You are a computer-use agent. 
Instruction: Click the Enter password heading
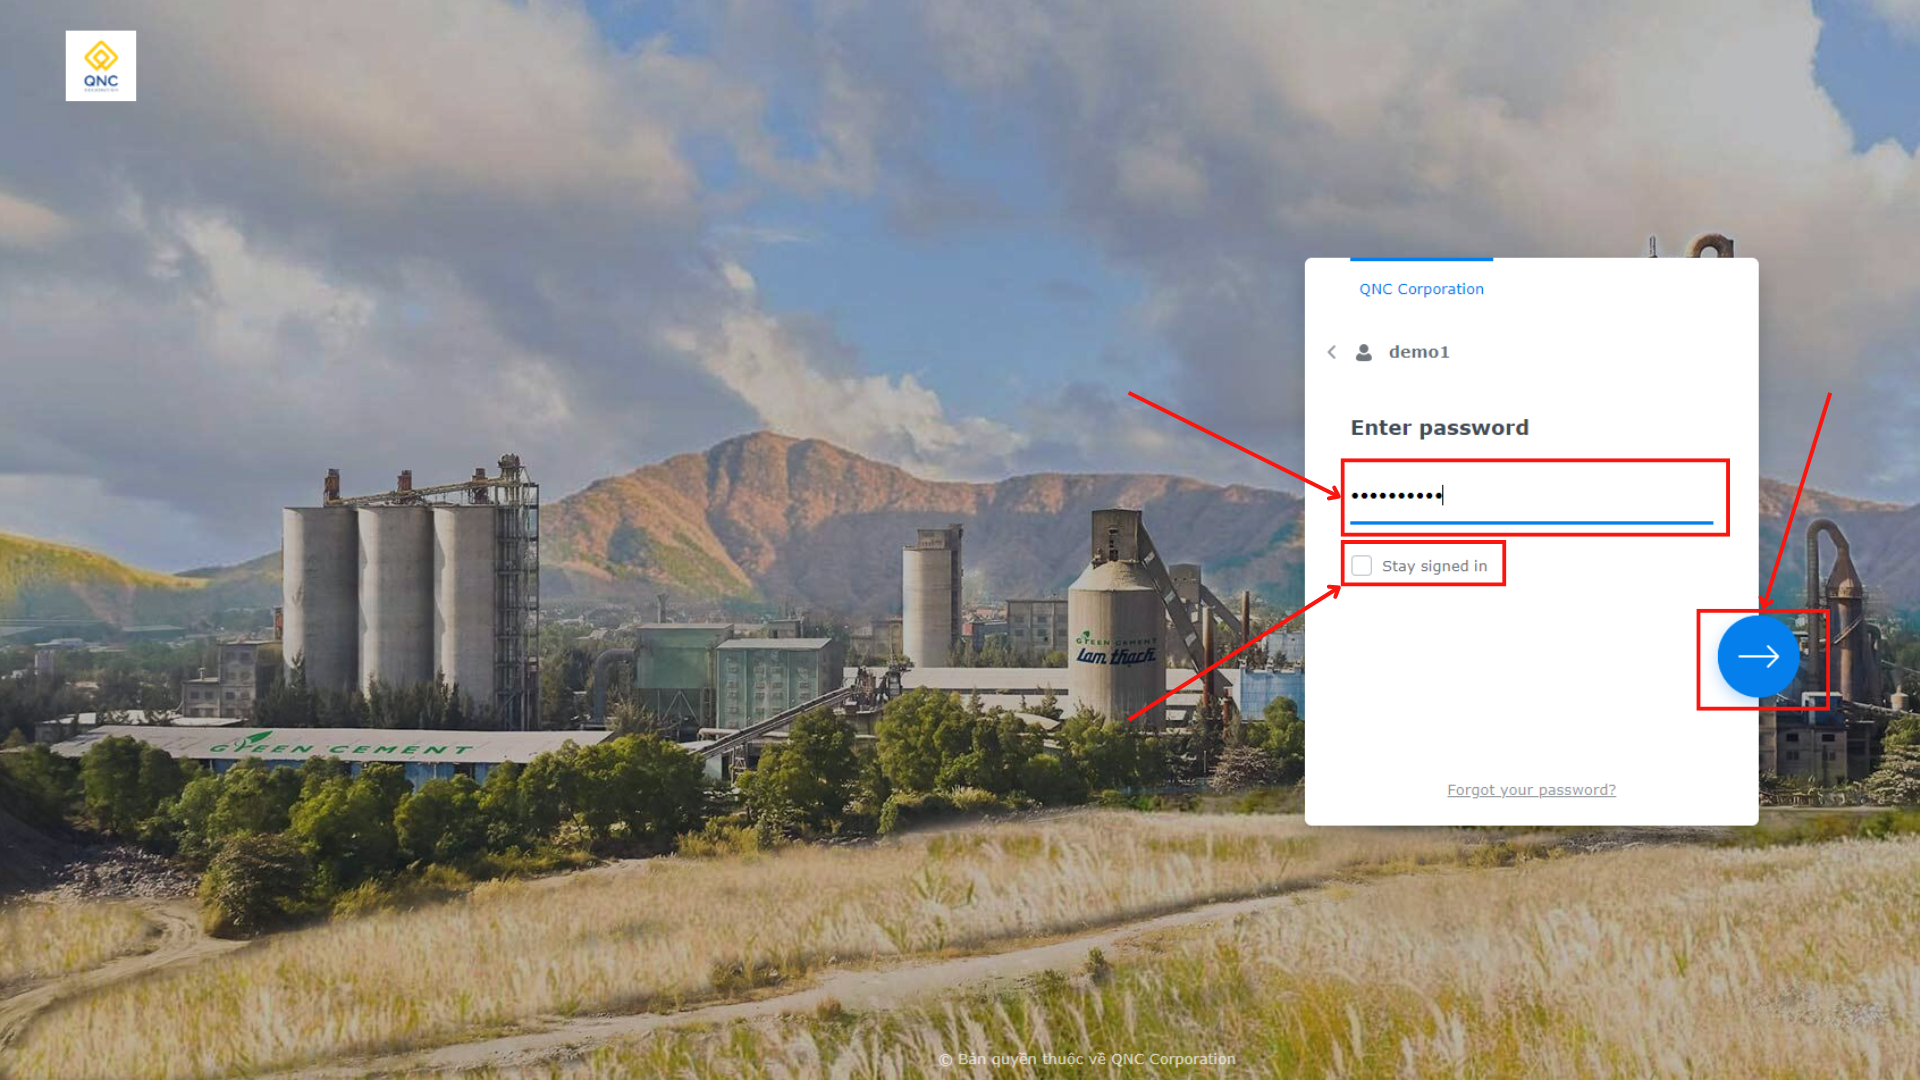click(1439, 428)
